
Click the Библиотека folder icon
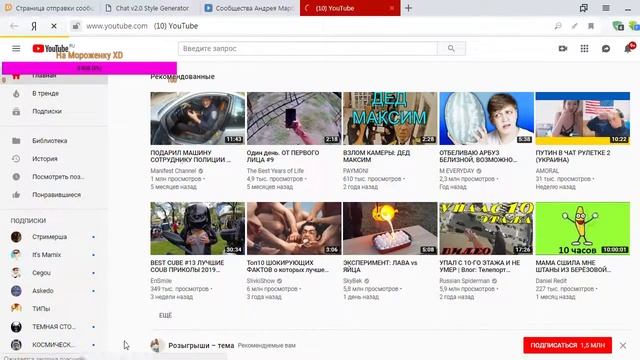click(x=16, y=141)
